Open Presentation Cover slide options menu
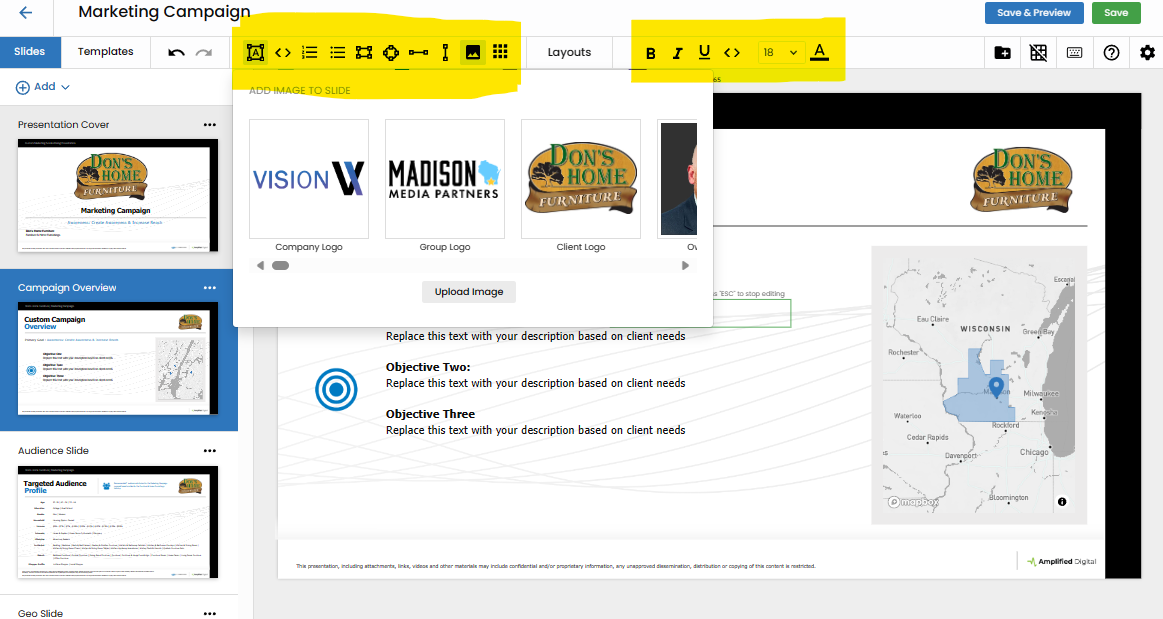The height and width of the screenshot is (619, 1163). [x=210, y=125]
